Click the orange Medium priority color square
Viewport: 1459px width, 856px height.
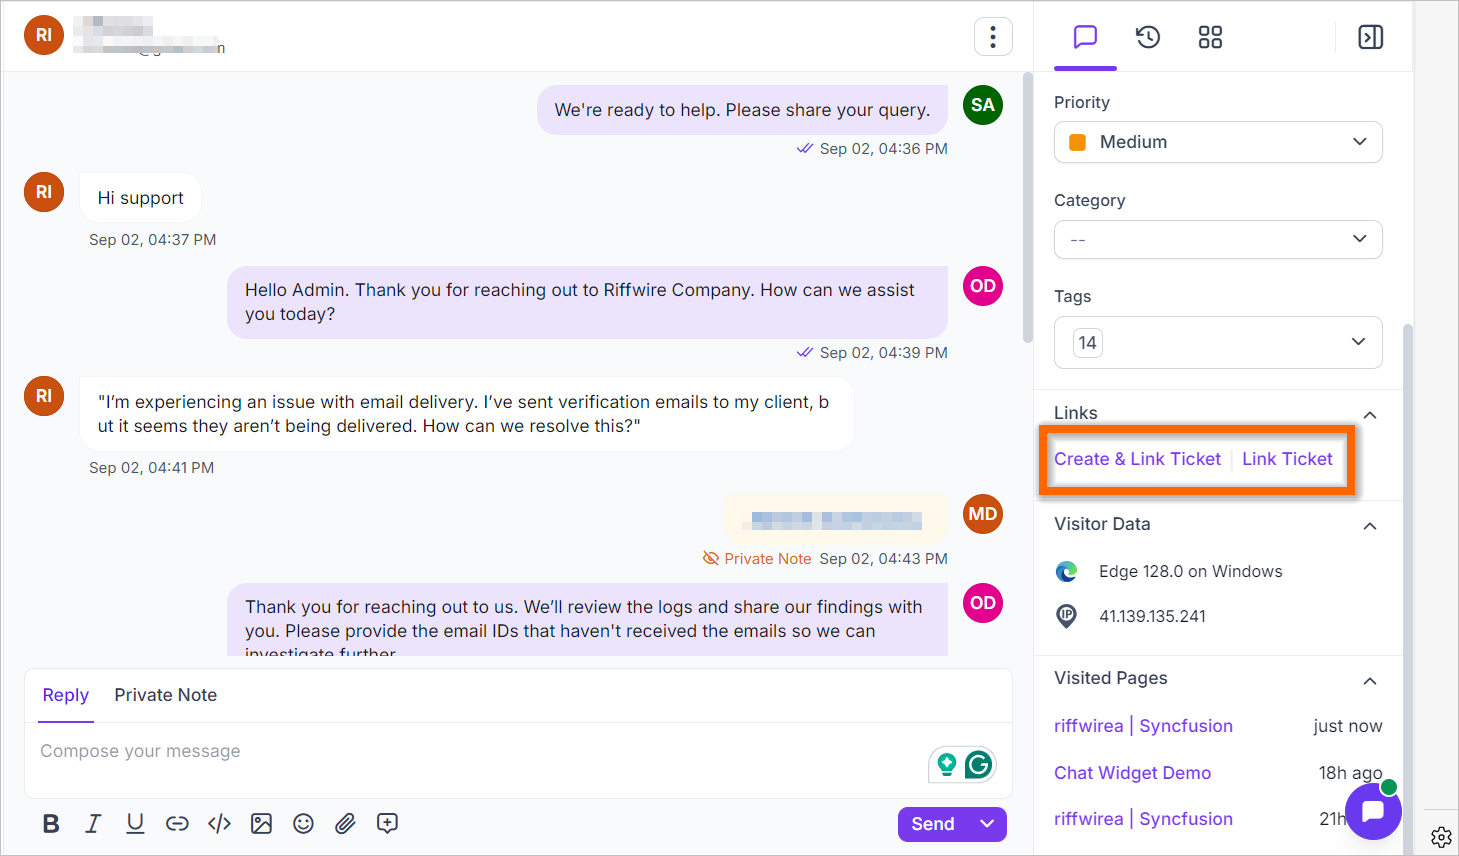[x=1078, y=142]
